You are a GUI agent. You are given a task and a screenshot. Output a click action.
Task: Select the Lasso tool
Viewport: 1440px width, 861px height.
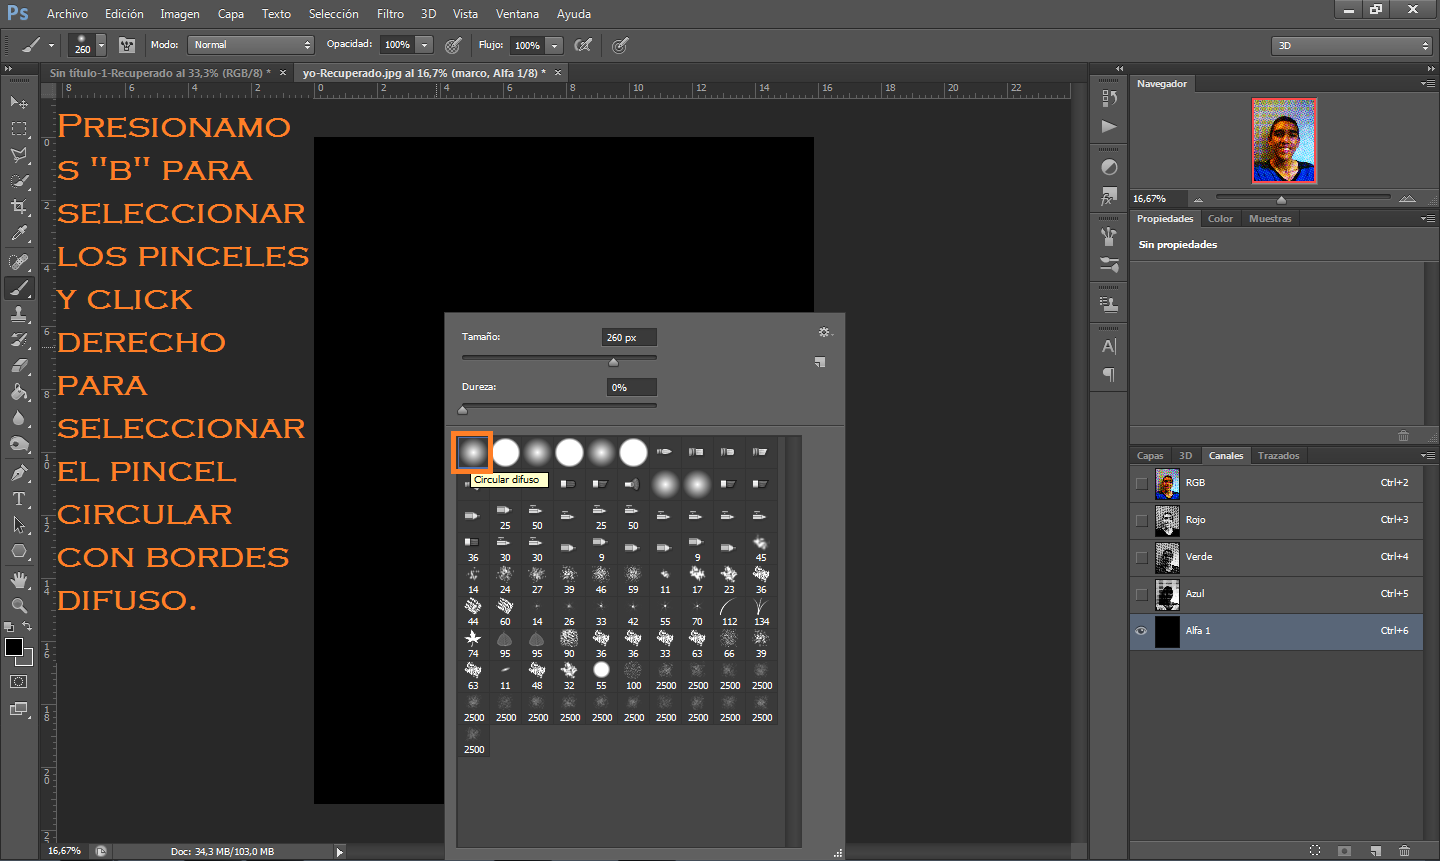19,155
